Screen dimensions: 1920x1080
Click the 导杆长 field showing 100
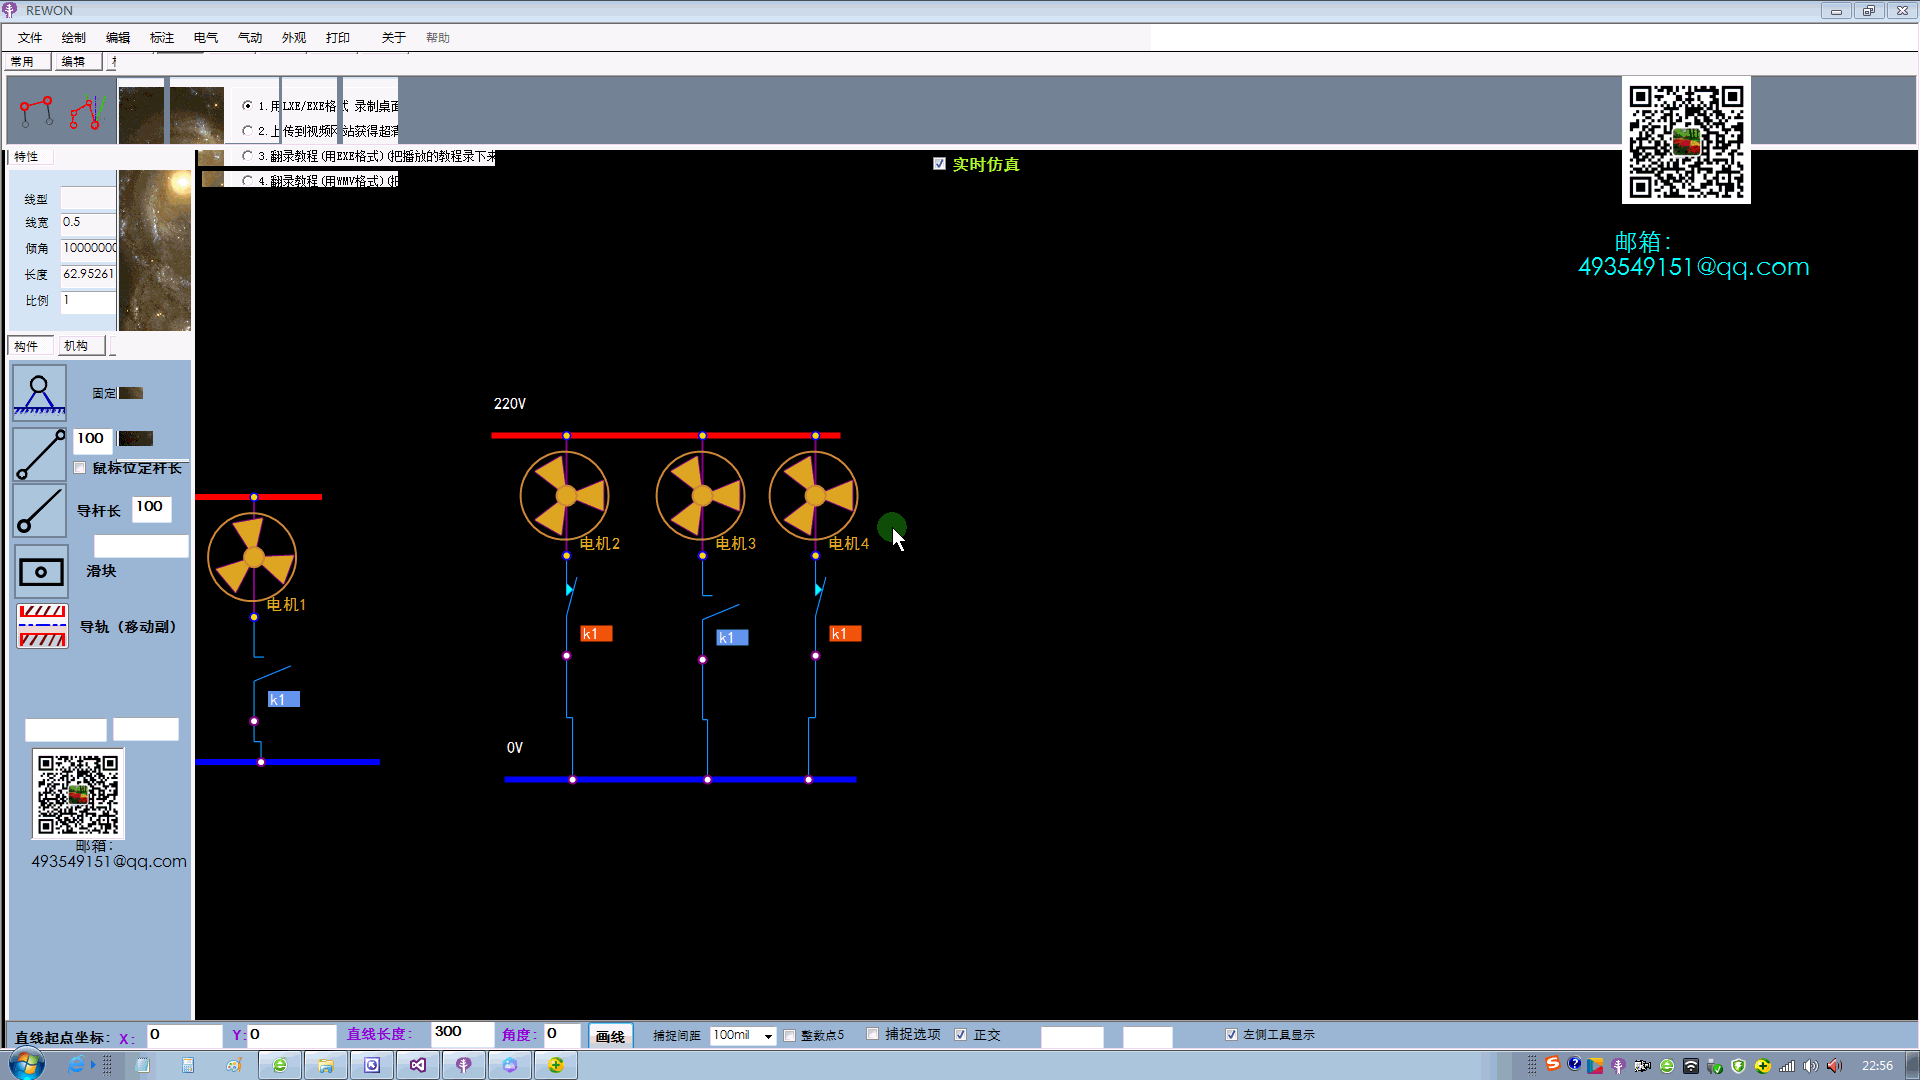pos(152,508)
